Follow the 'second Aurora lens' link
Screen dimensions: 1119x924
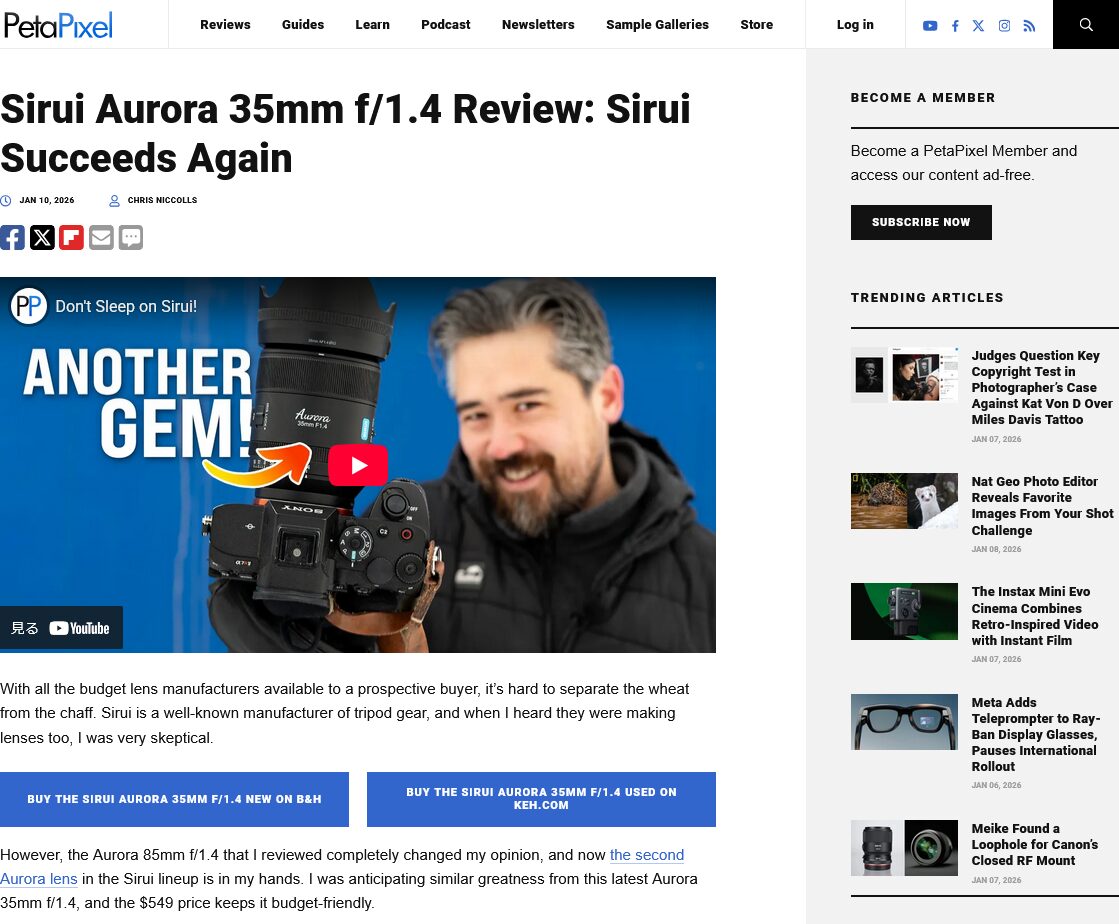coord(646,855)
